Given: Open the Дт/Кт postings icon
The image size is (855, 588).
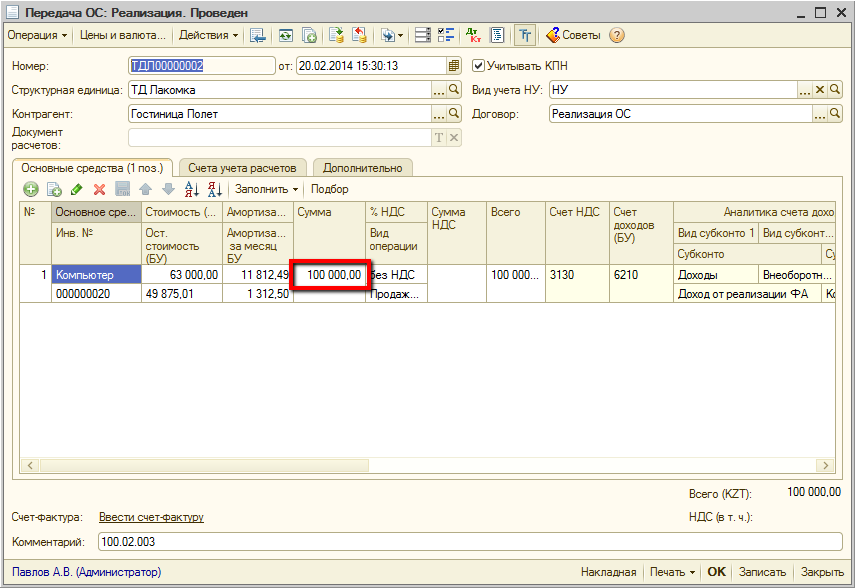Looking at the screenshot, I should click(x=473, y=35).
